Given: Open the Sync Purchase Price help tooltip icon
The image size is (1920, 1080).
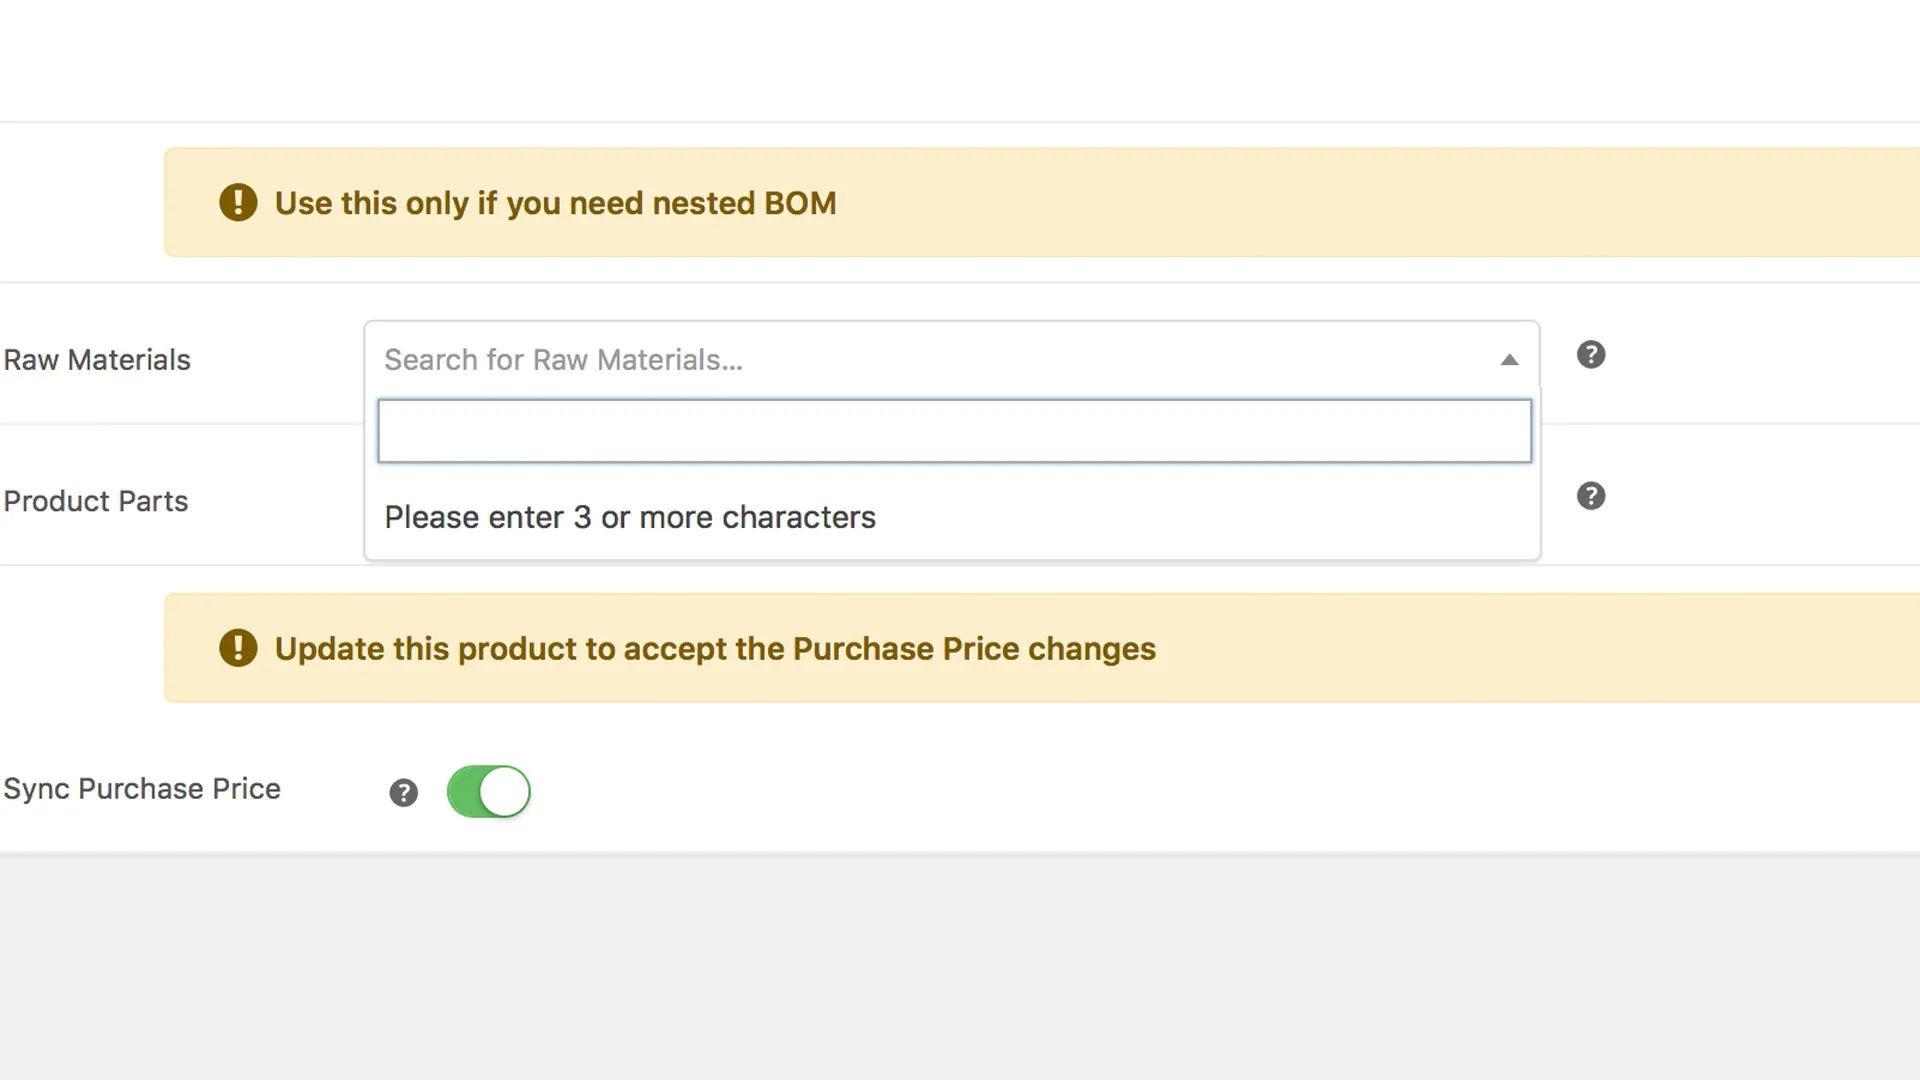Looking at the screenshot, I should pyautogui.click(x=403, y=793).
